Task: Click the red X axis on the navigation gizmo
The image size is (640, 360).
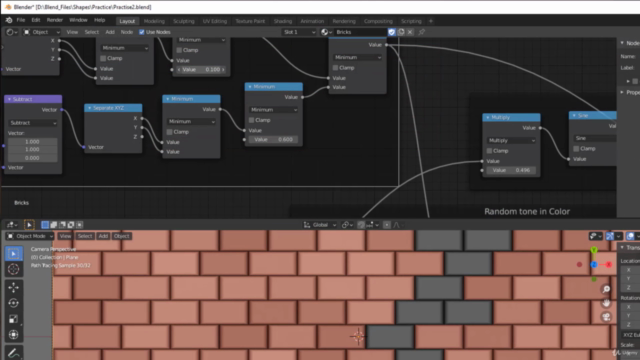Action: 609,264
